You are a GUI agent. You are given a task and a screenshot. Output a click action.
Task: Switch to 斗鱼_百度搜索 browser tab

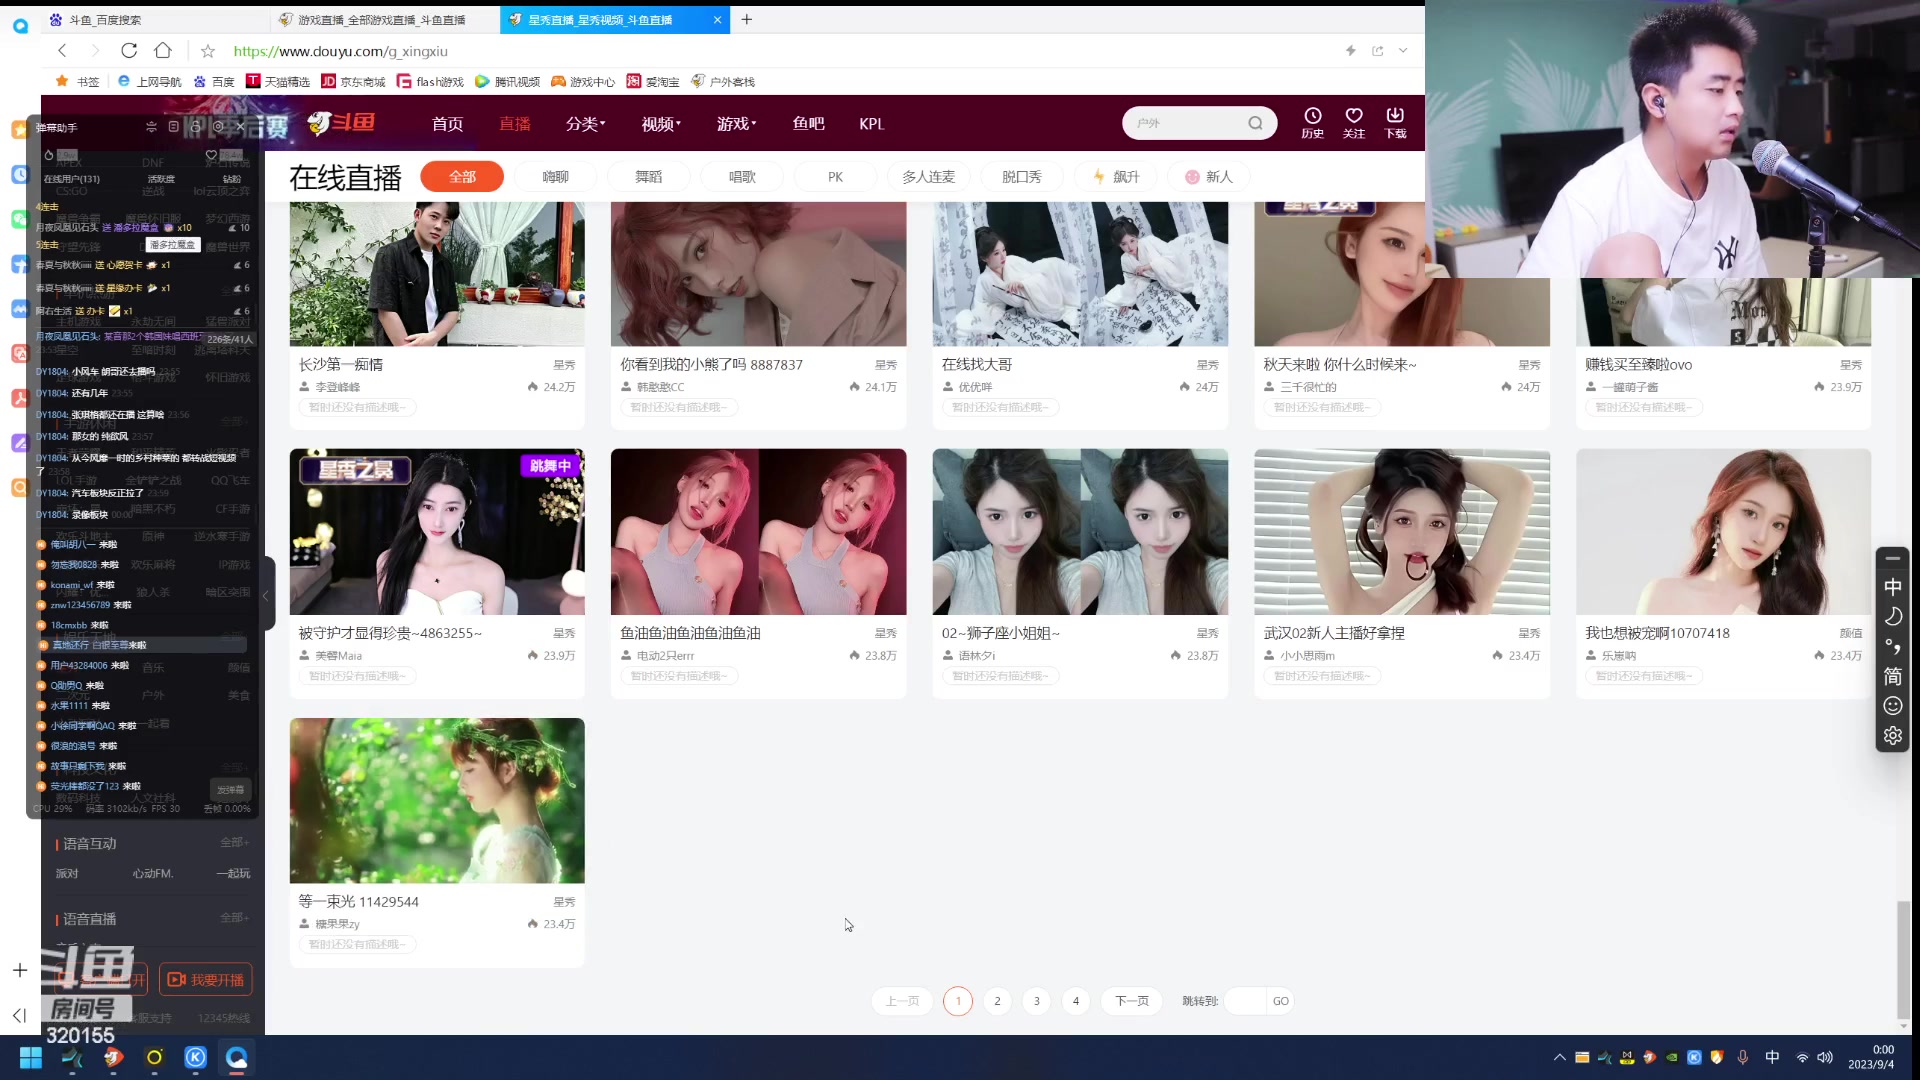(x=155, y=19)
